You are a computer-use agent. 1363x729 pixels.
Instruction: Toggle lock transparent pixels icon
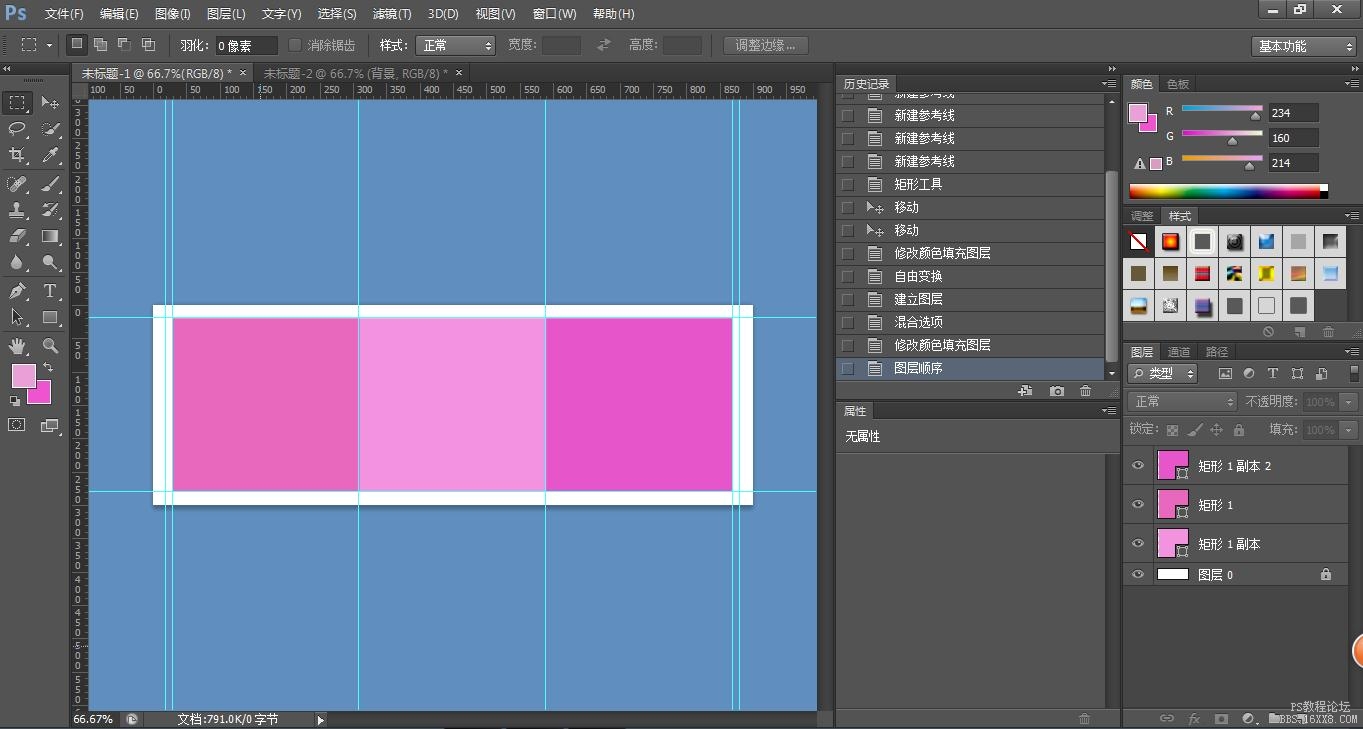pos(1173,430)
